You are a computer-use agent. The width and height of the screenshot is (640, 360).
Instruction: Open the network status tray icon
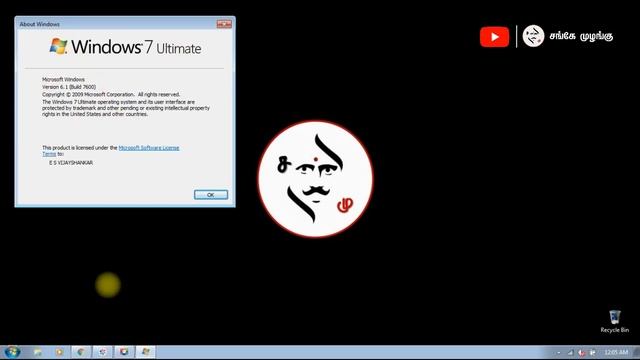(x=570, y=352)
